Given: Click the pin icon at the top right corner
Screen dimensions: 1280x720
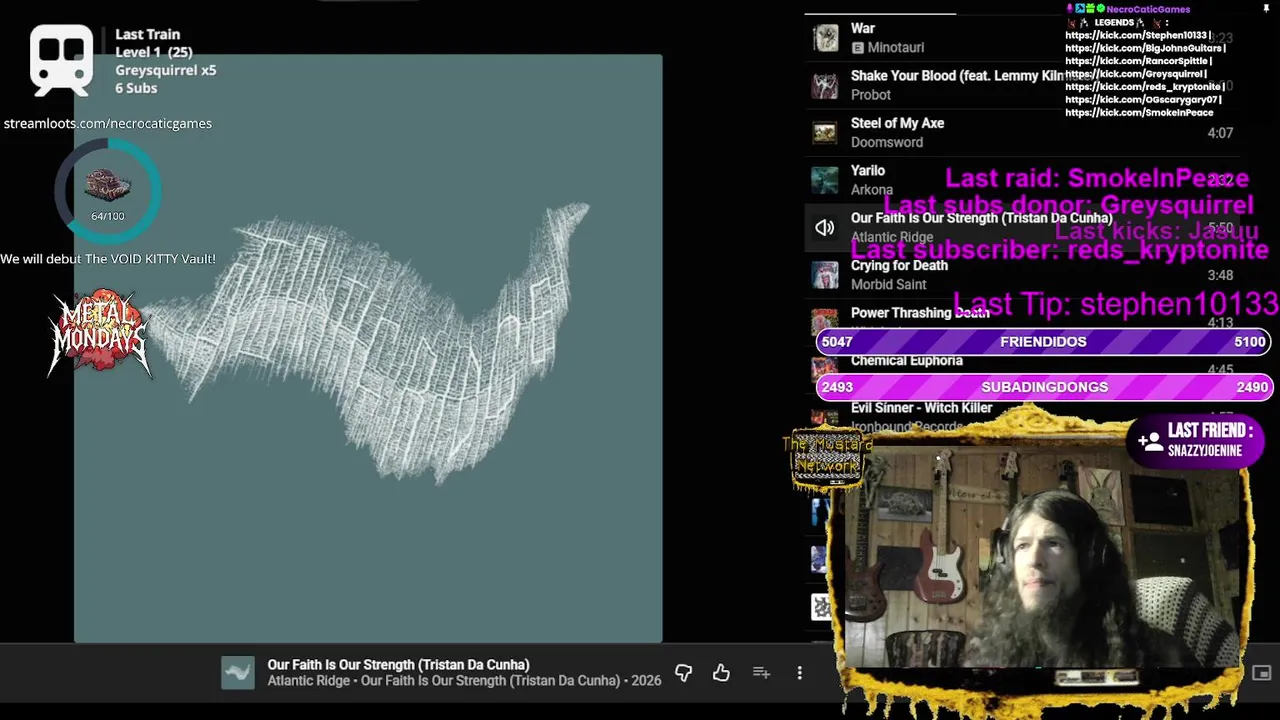Looking at the screenshot, I should click(x=1266, y=9).
